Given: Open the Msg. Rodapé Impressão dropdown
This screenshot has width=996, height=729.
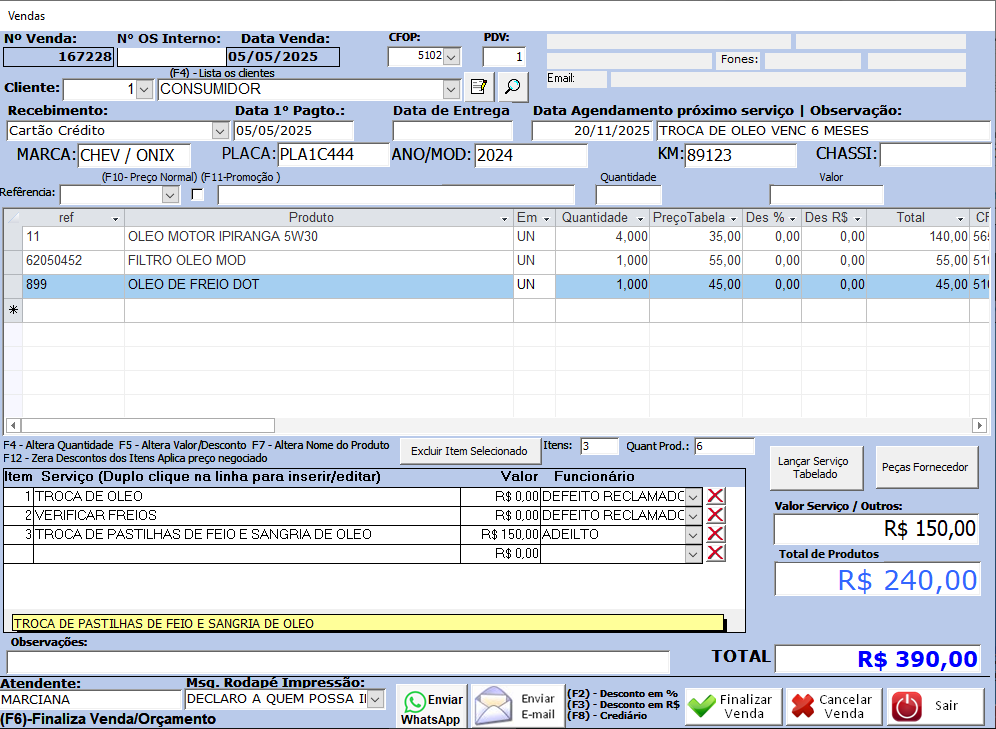Looking at the screenshot, I should [x=376, y=699].
